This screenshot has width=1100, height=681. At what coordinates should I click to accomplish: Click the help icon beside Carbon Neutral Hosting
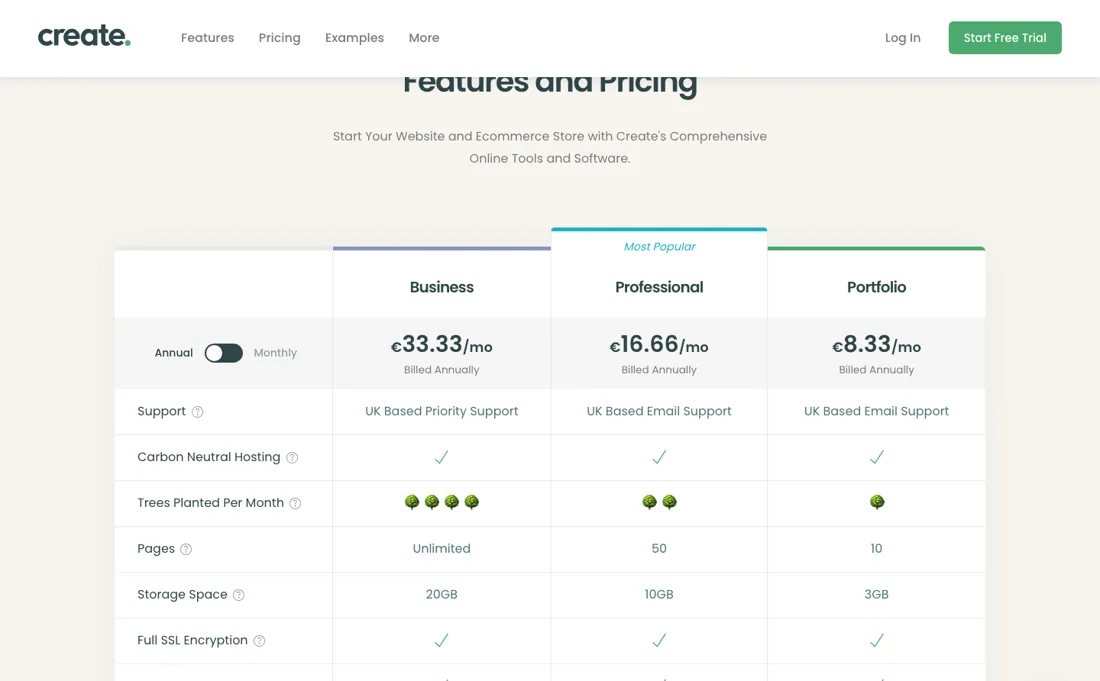point(293,457)
